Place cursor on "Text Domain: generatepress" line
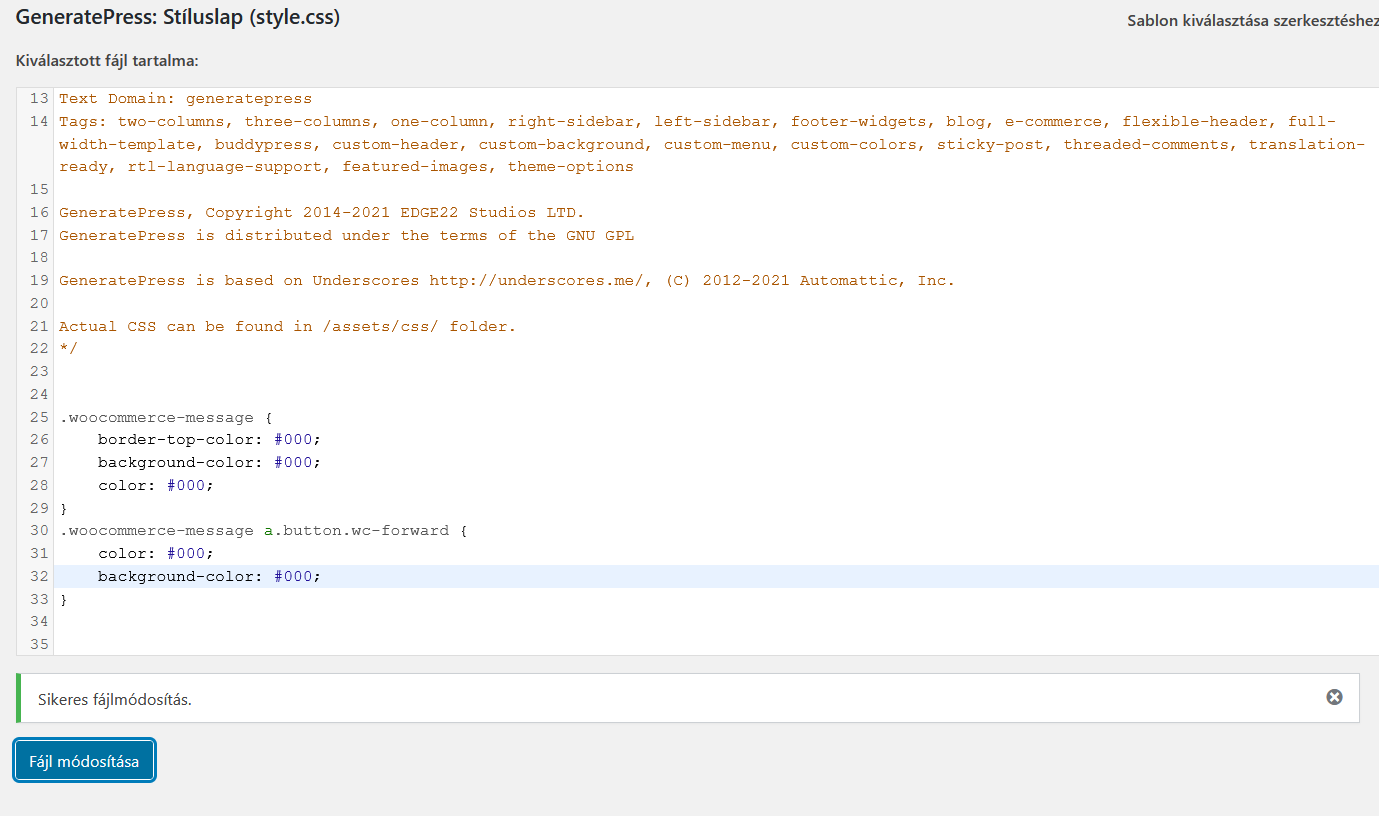The width and height of the screenshot is (1379, 816). click(186, 99)
